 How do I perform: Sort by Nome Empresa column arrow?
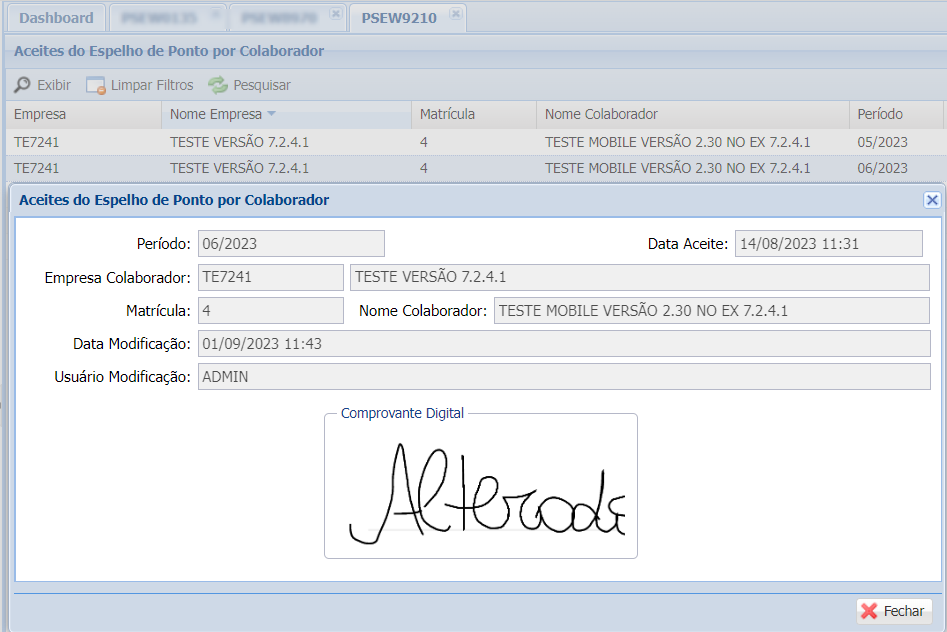(x=271, y=114)
